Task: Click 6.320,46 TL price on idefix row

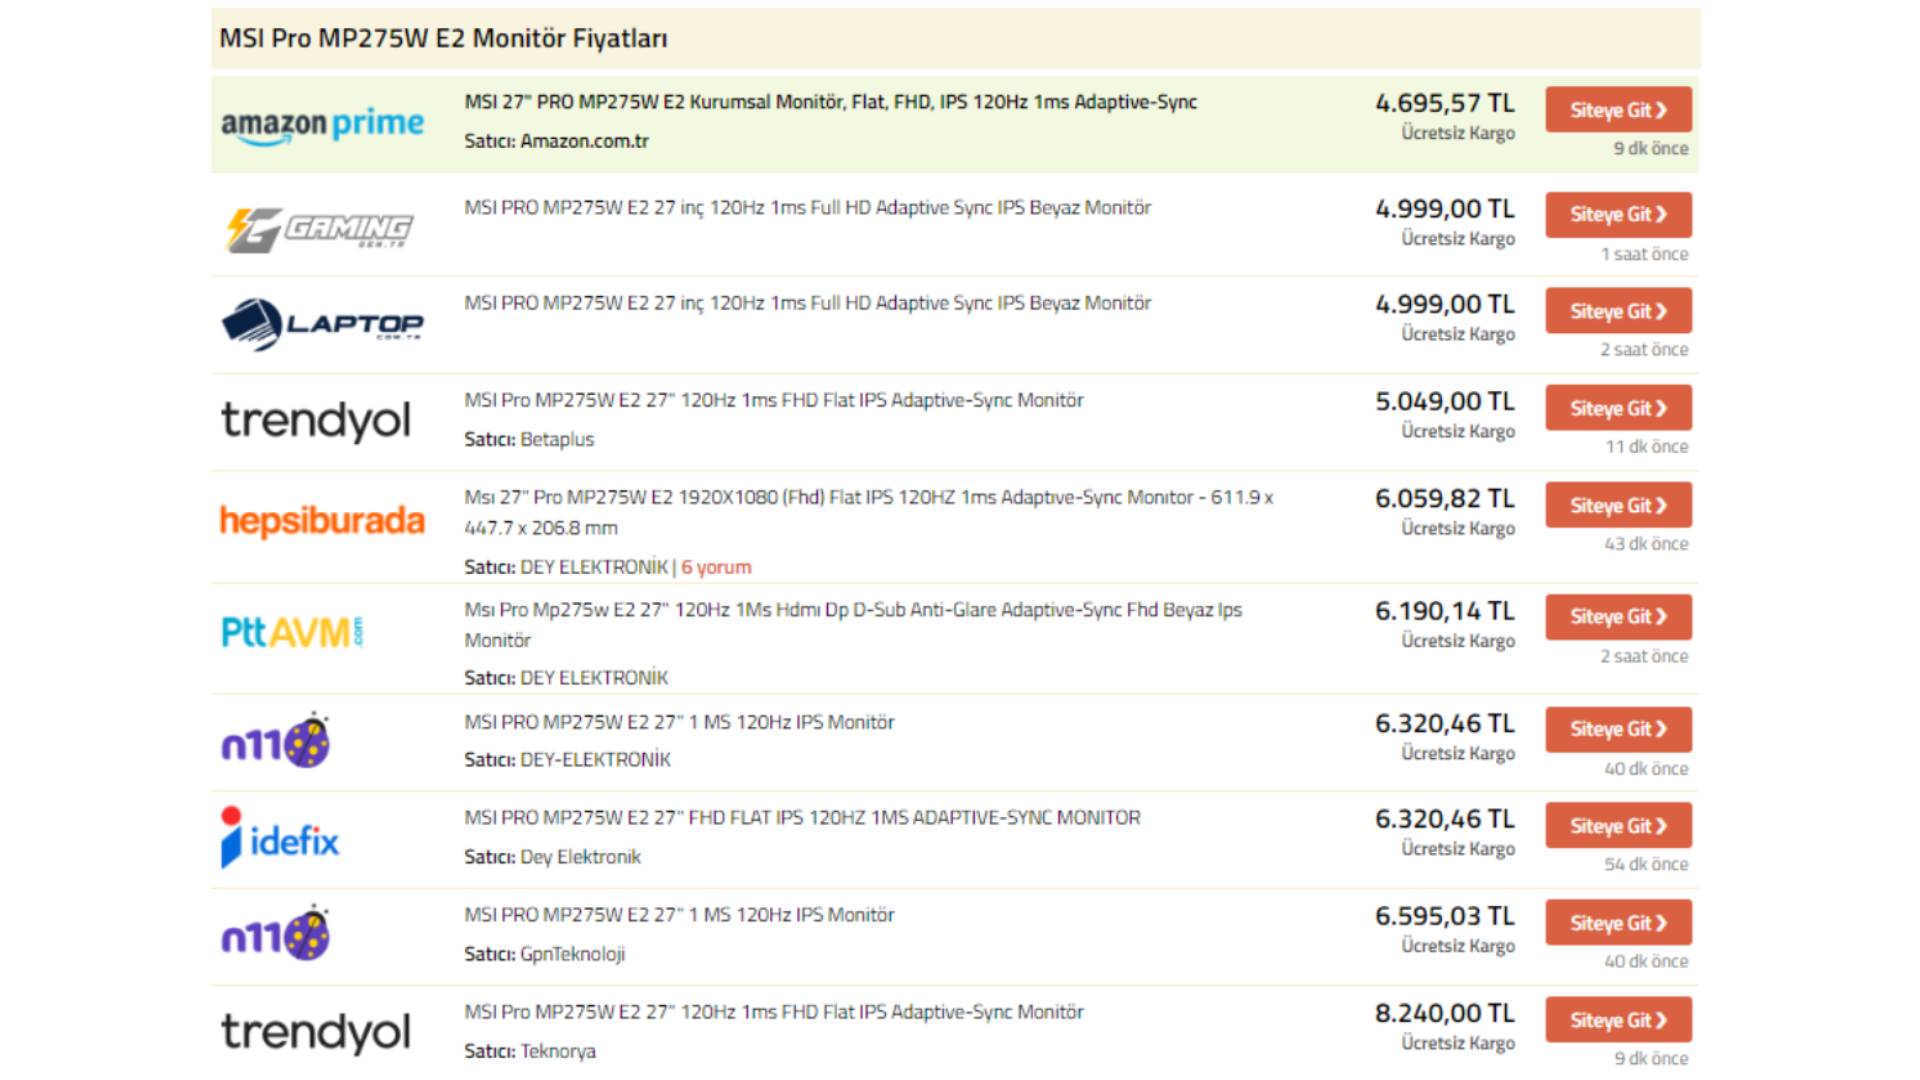Action: 1444,819
